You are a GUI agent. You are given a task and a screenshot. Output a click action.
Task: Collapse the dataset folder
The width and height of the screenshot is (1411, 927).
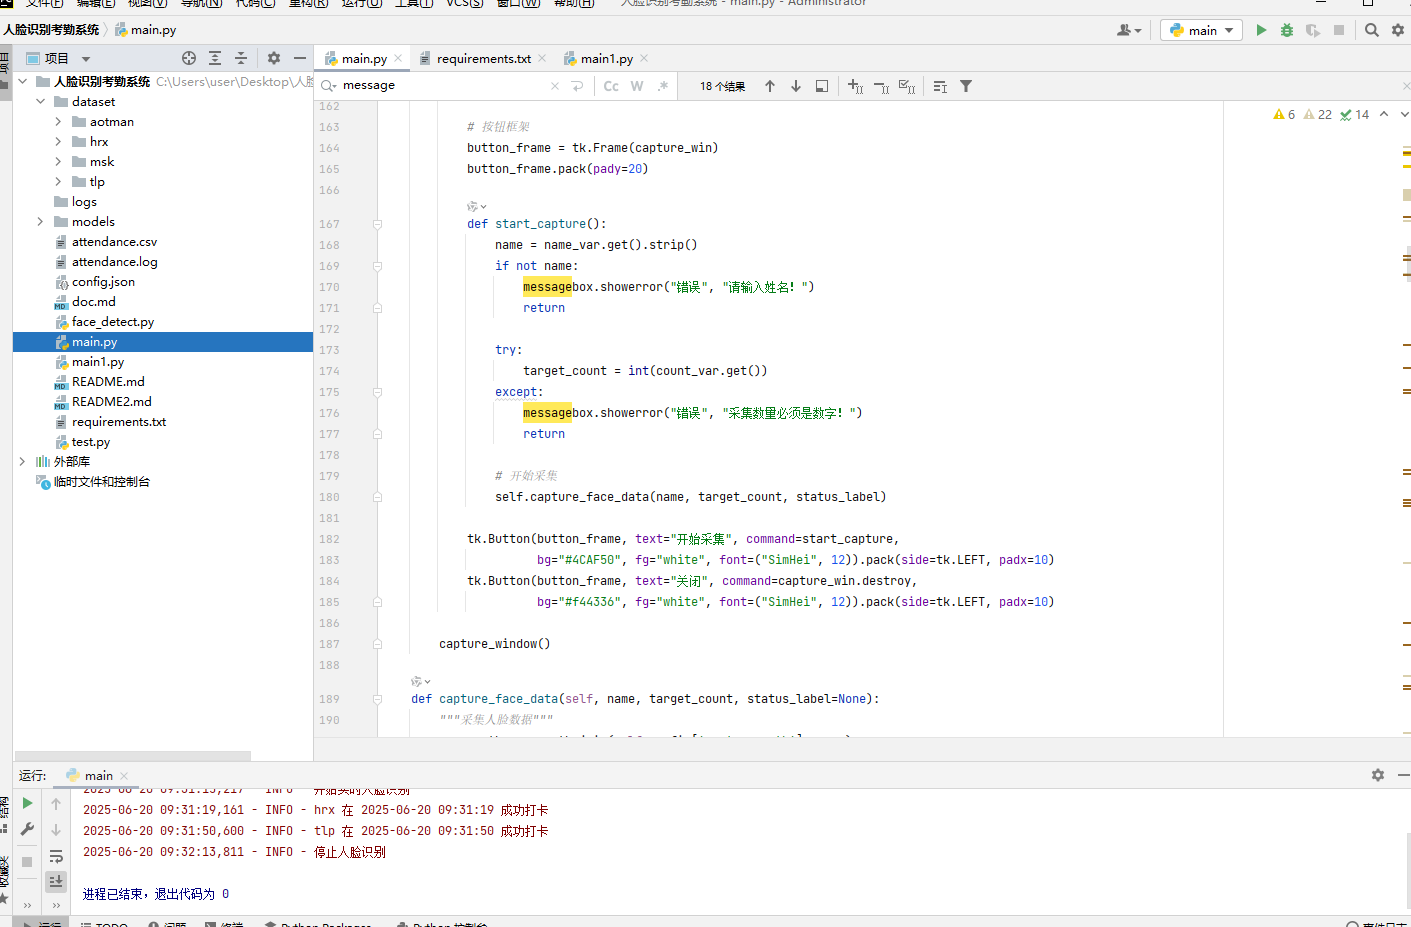point(40,101)
